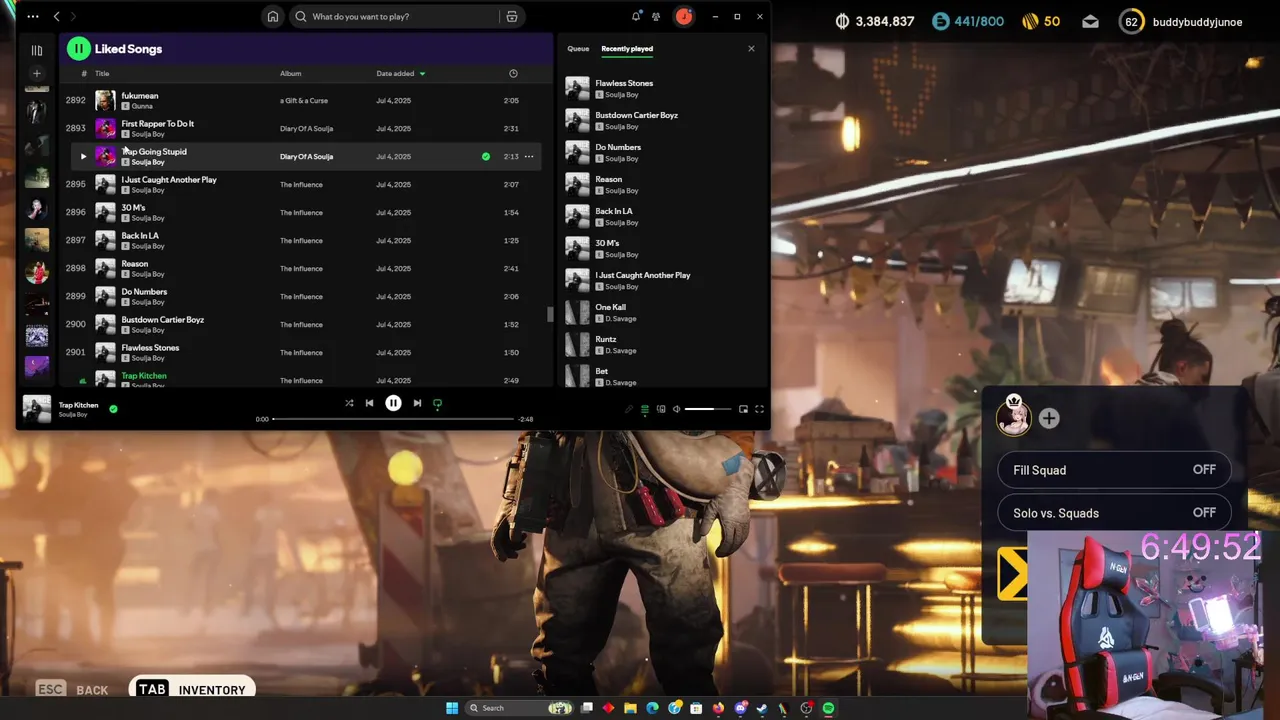
Task: Click the Liked Songs list scrollbar
Action: click(x=549, y=314)
